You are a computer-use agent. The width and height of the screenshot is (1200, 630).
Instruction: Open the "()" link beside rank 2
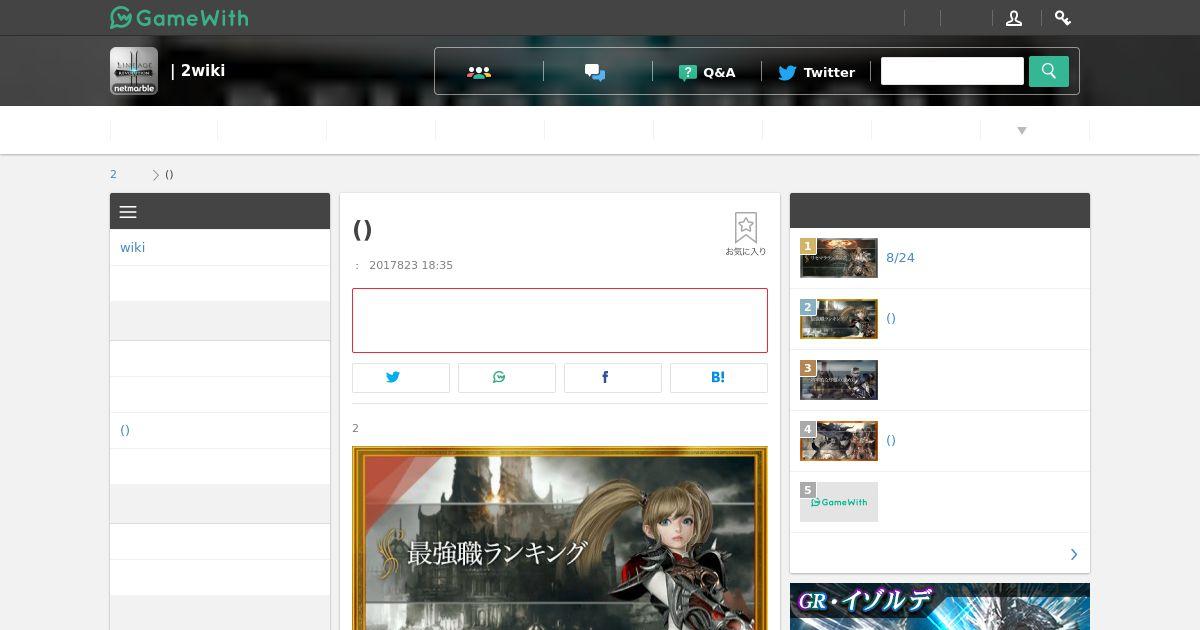891,318
